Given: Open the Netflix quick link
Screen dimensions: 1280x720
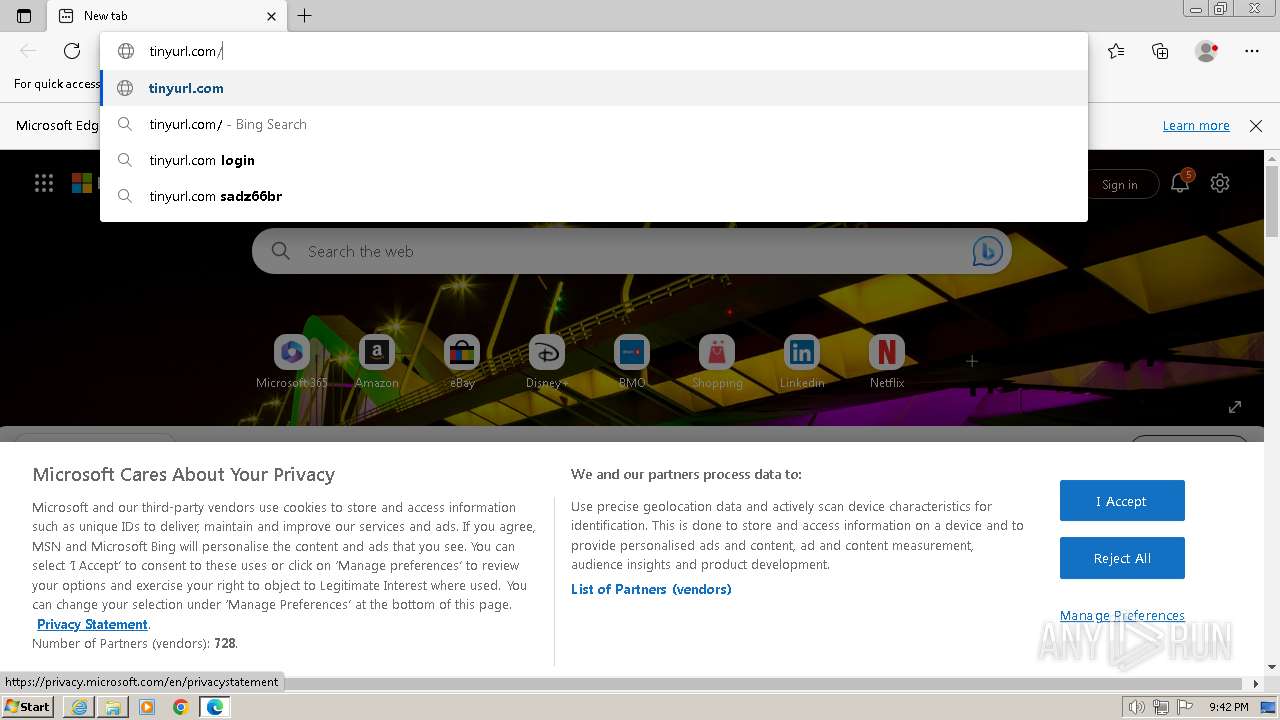Looking at the screenshot, I should [x=887, y=362].
